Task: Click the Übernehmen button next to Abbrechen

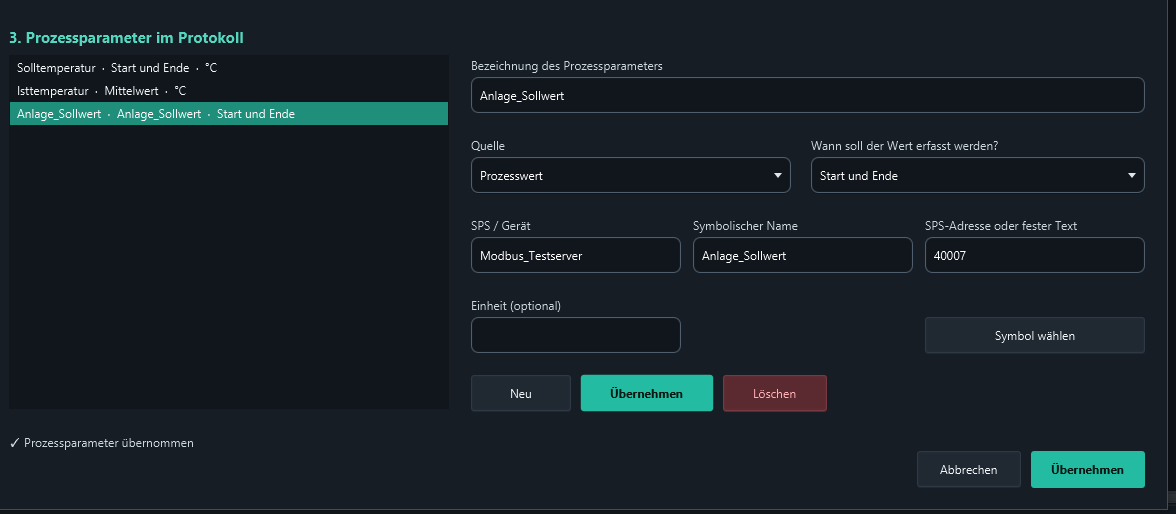Action: tap(1088, 470)
